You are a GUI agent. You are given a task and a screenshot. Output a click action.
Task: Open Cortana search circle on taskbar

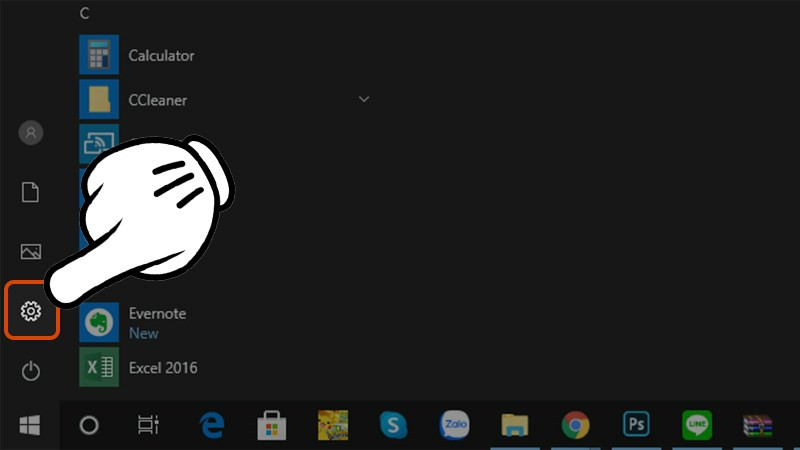click(89, 425)
